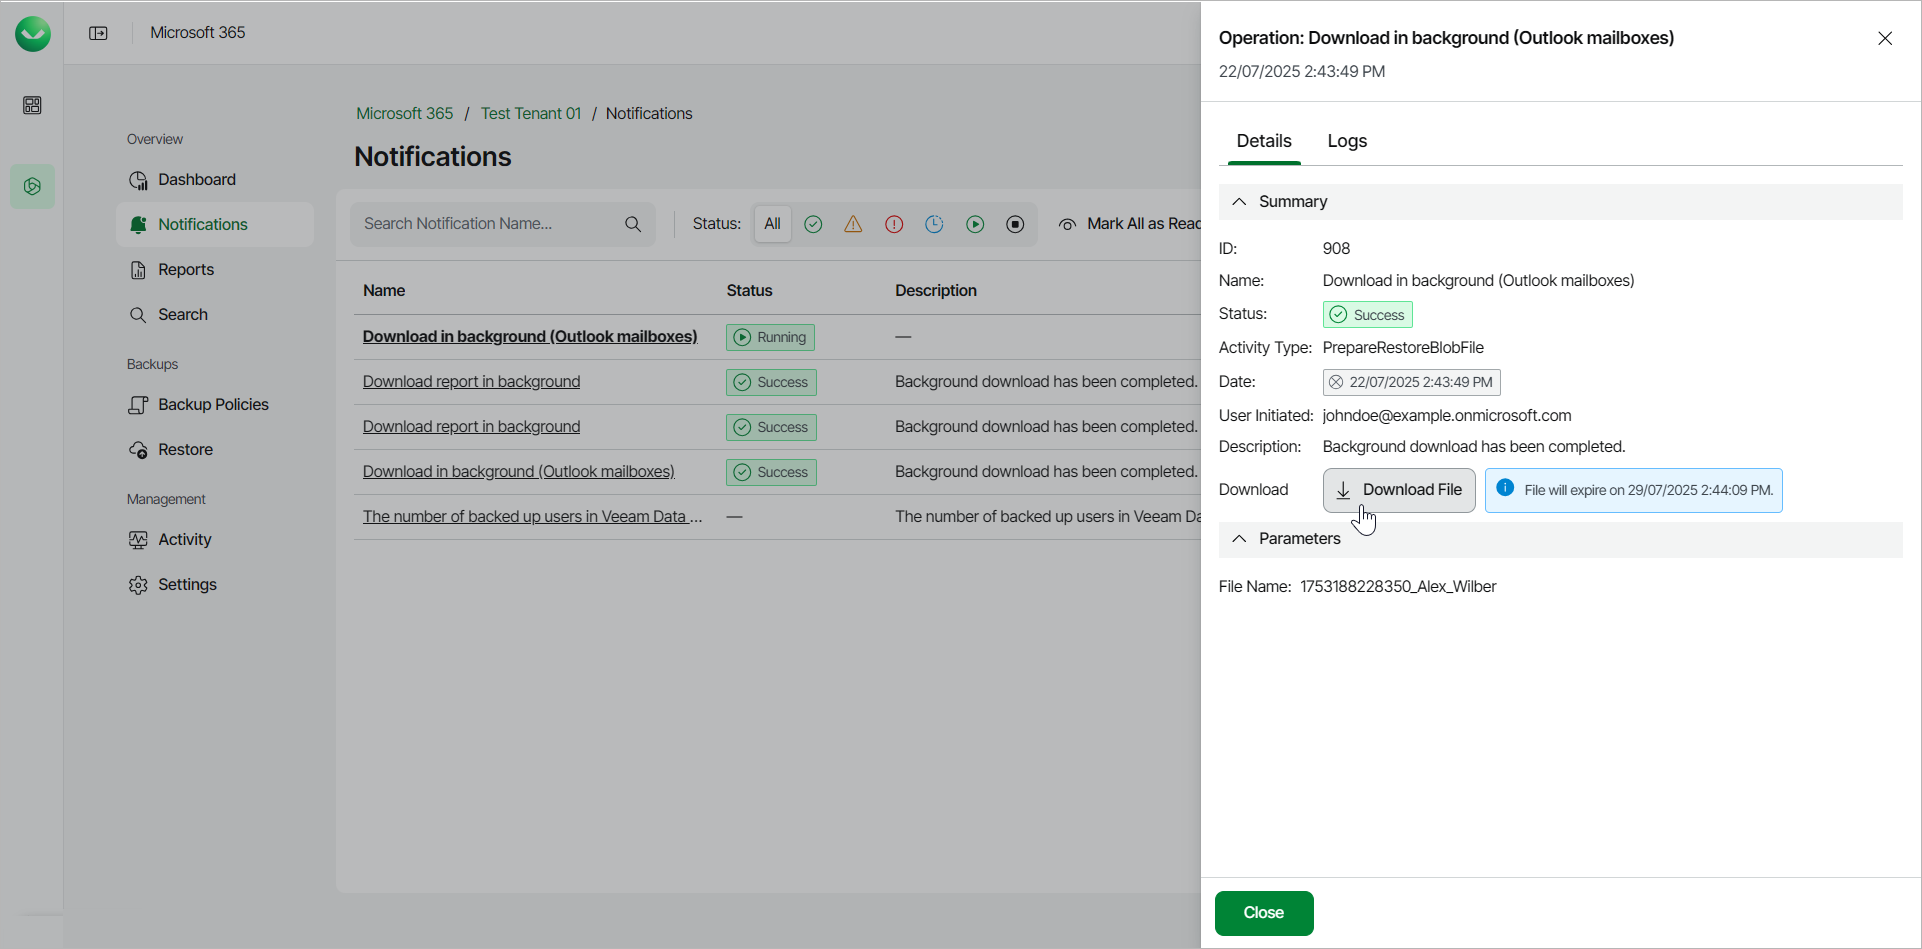Switch to the Logs tab

pos(1347,141)
